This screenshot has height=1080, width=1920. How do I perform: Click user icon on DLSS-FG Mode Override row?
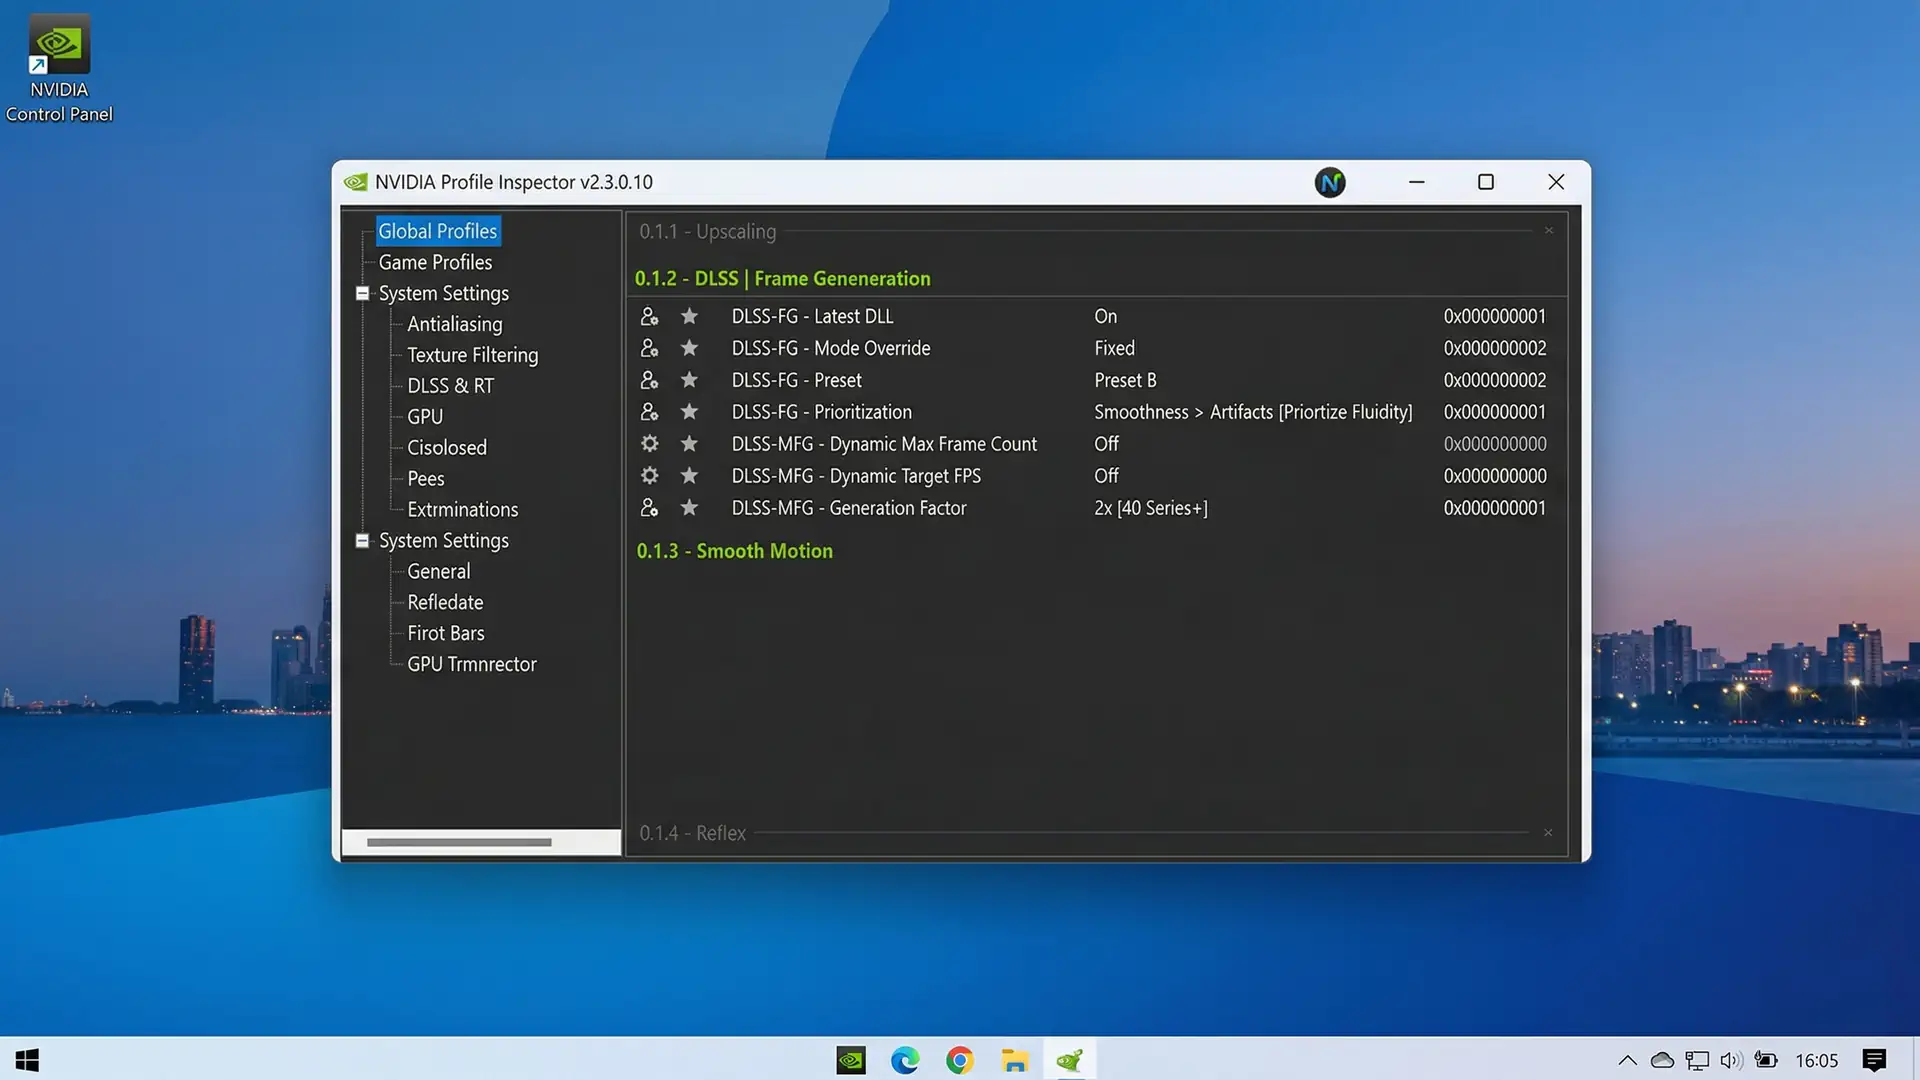(x=649, y=348)
